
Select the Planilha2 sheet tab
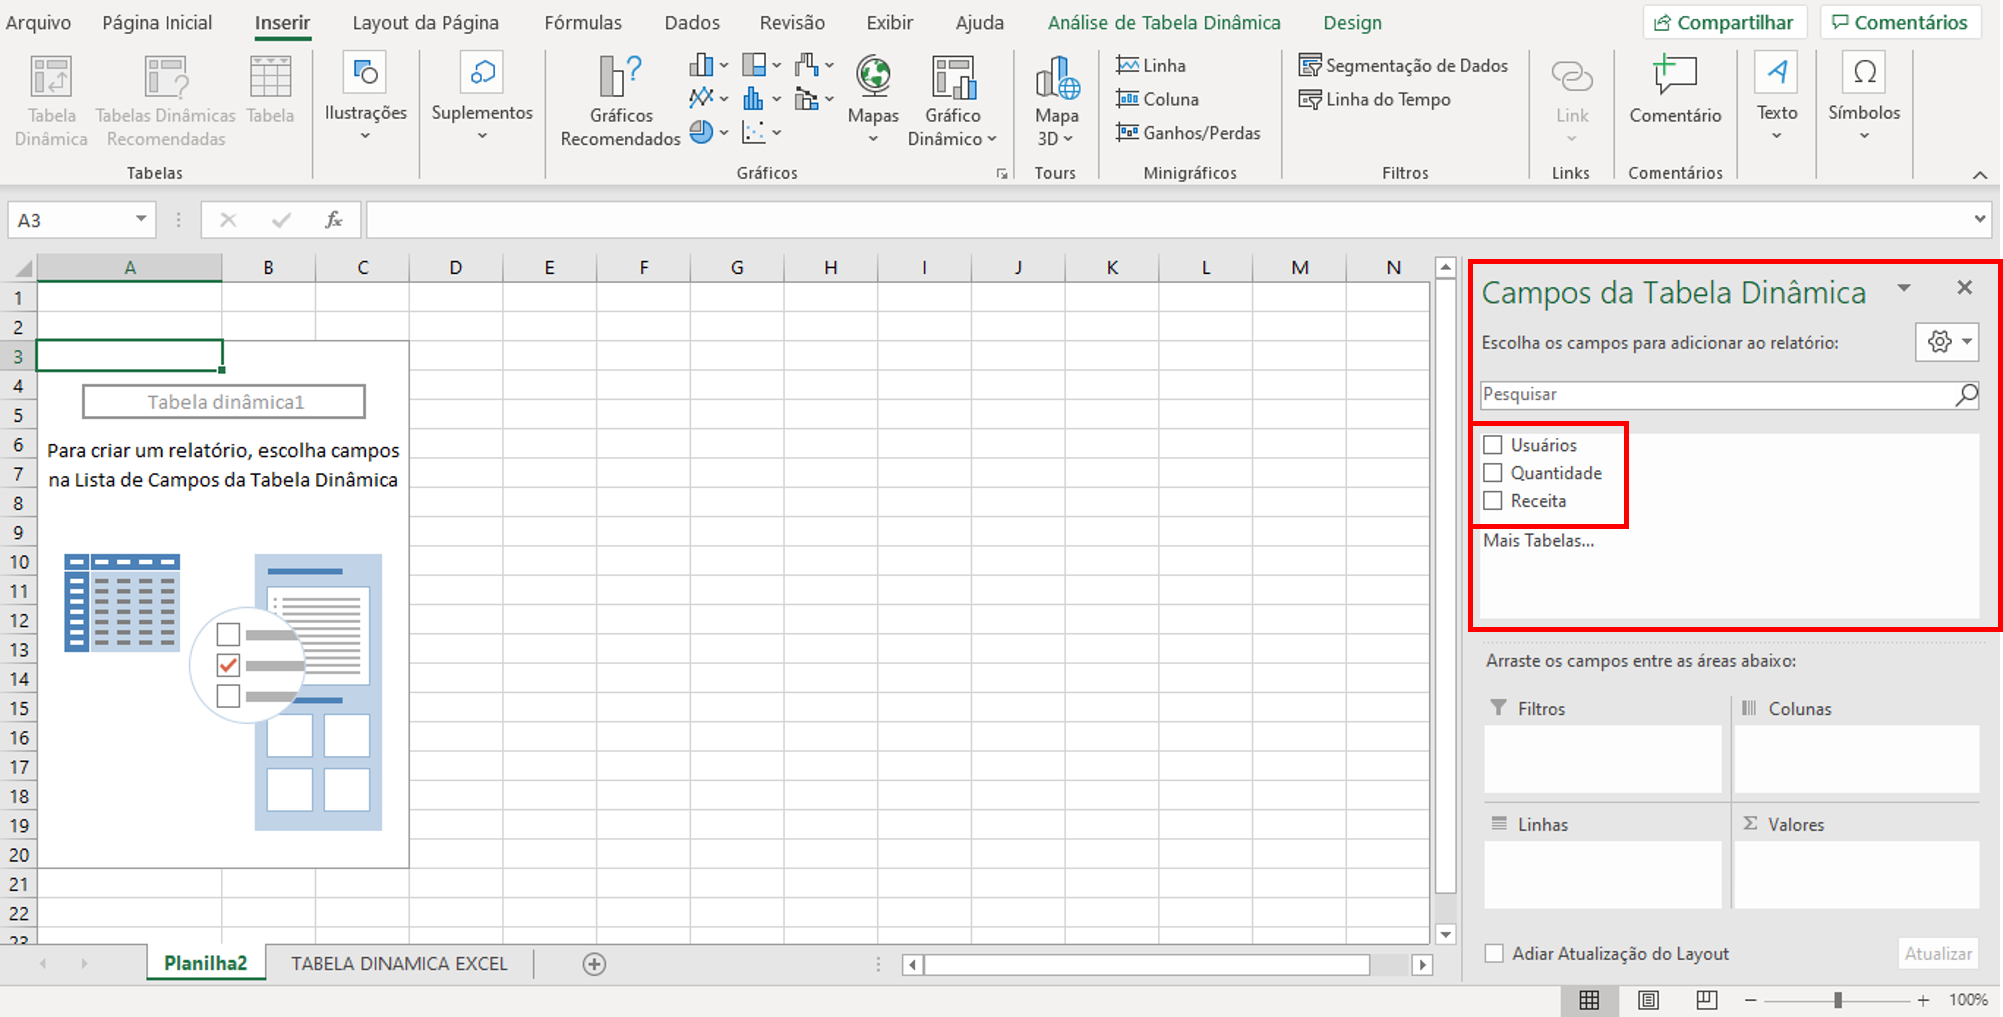(205, 964)
